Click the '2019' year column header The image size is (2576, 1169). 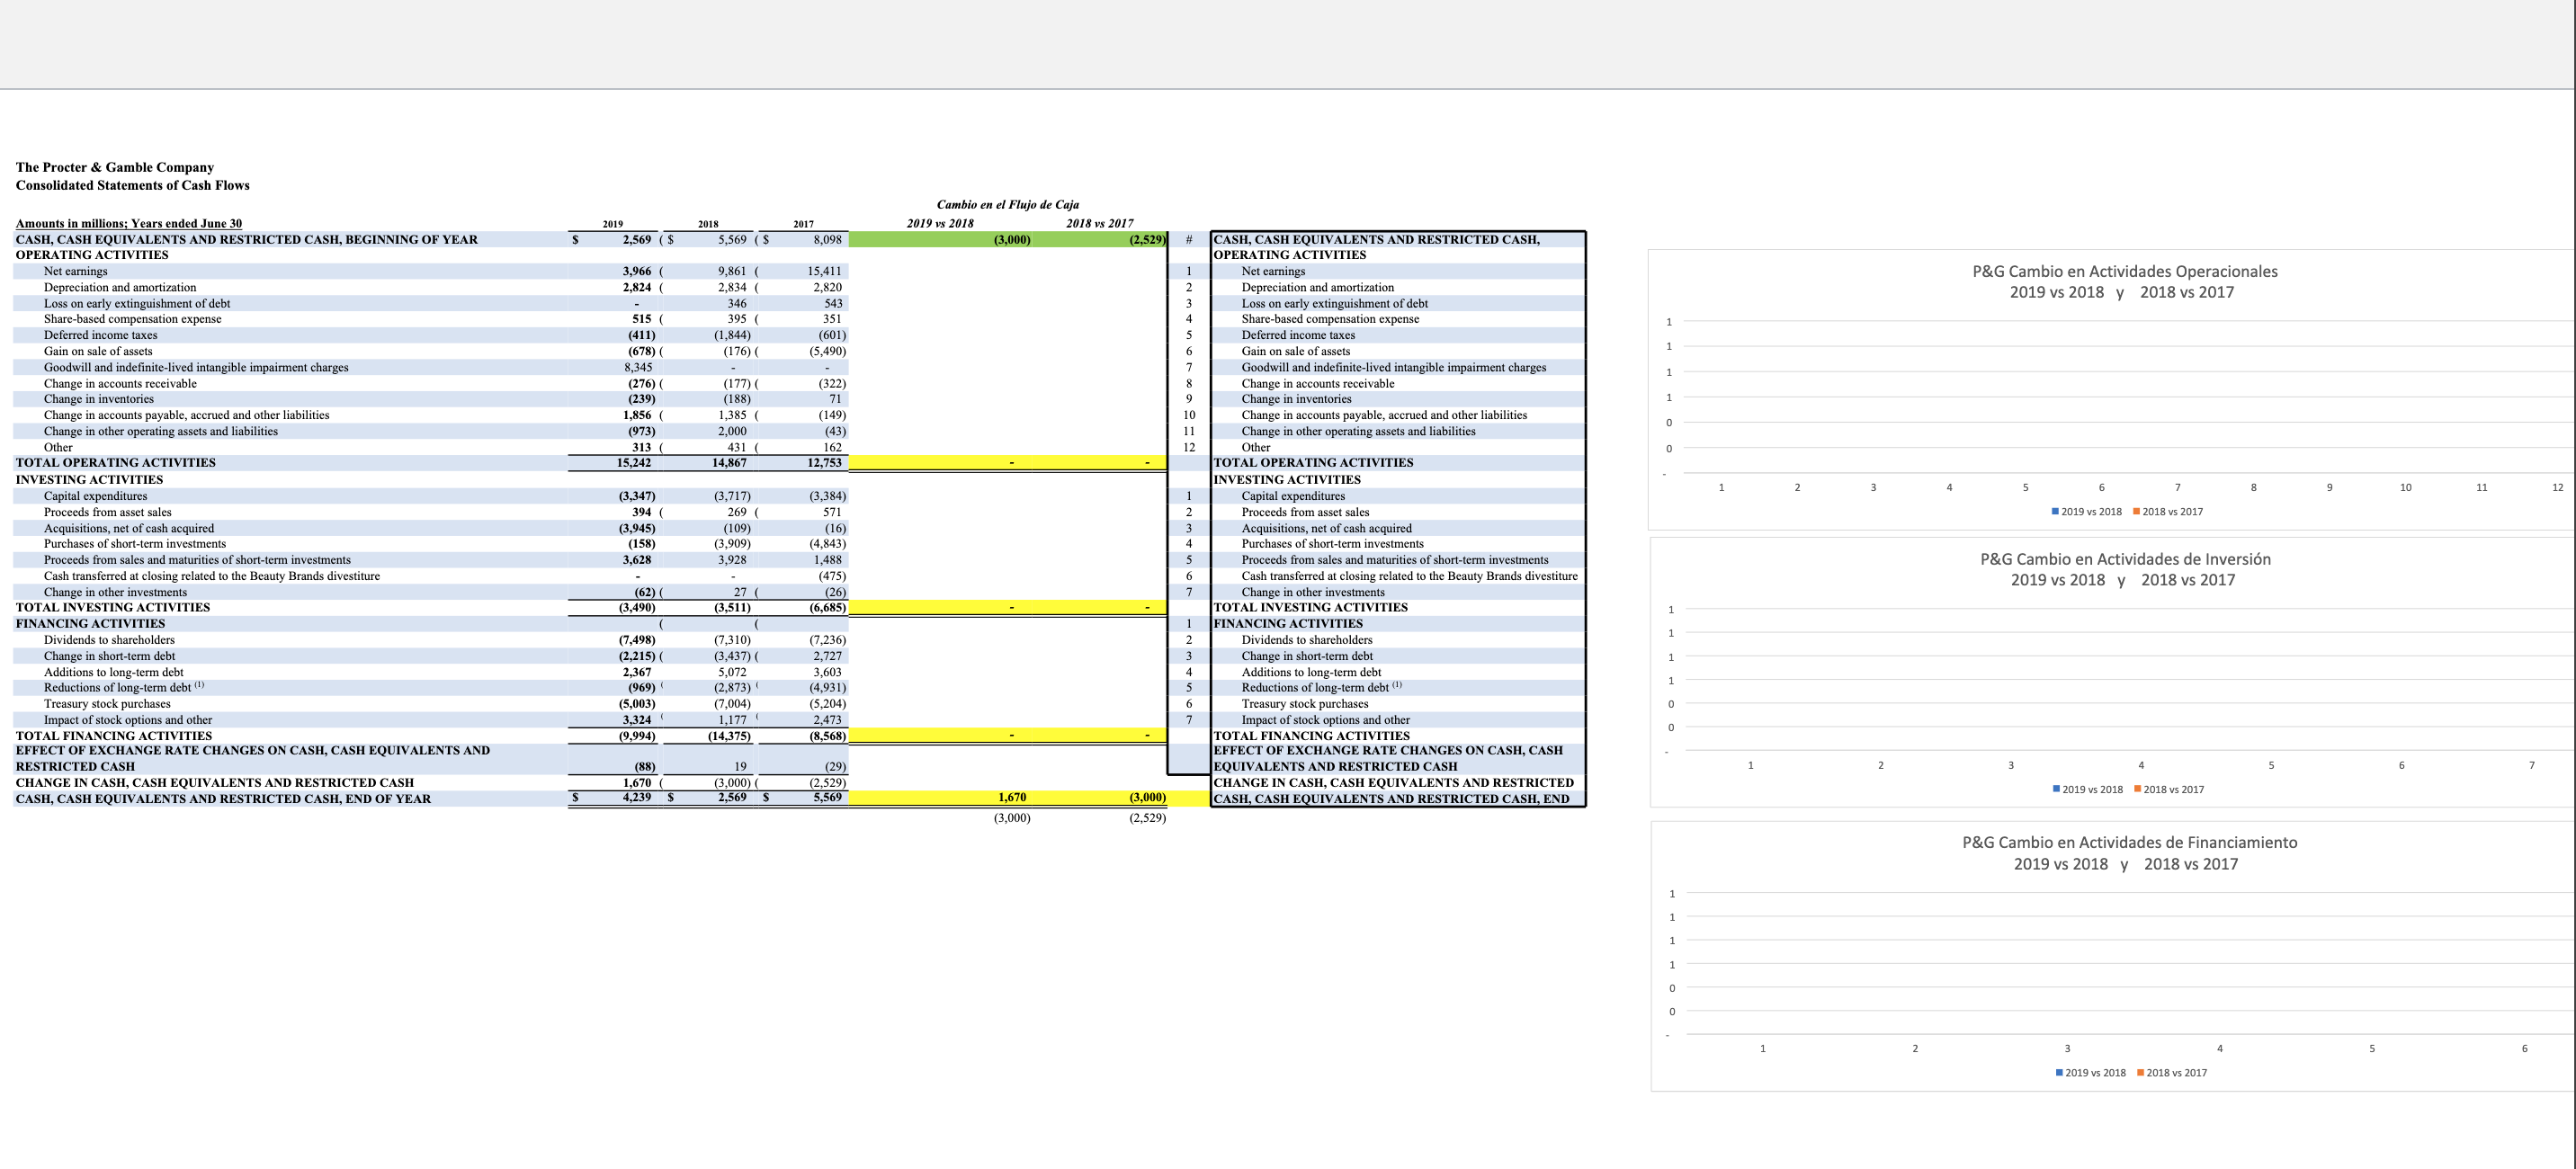click(612, 224)
